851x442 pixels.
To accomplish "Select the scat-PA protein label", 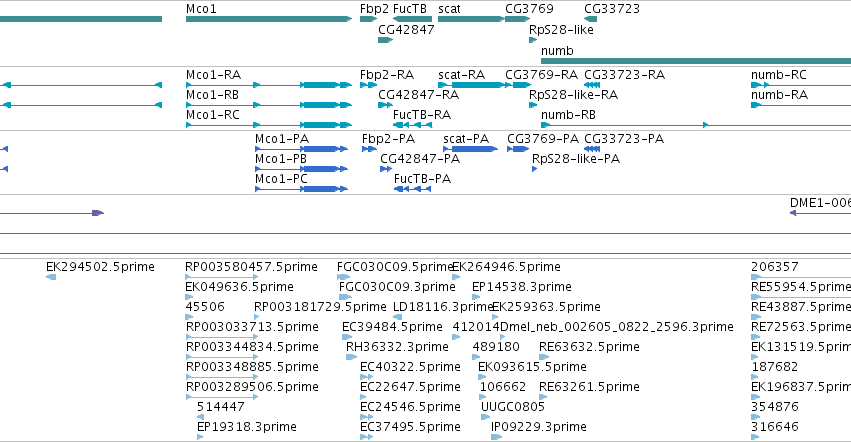I will (x=466, y=138).
